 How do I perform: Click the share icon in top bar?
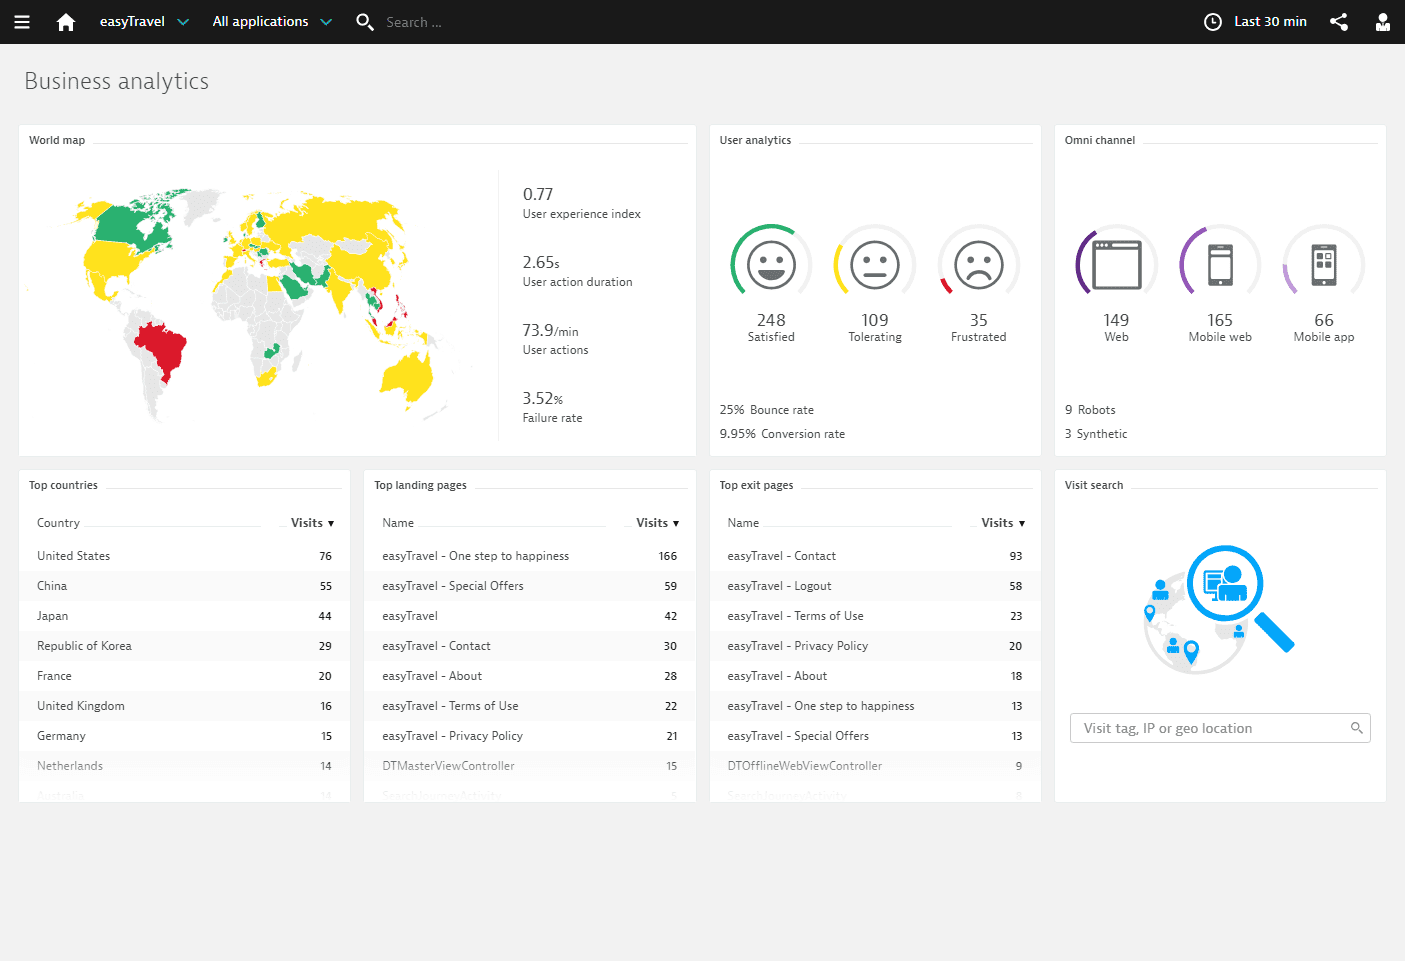tap(1339, 22)
